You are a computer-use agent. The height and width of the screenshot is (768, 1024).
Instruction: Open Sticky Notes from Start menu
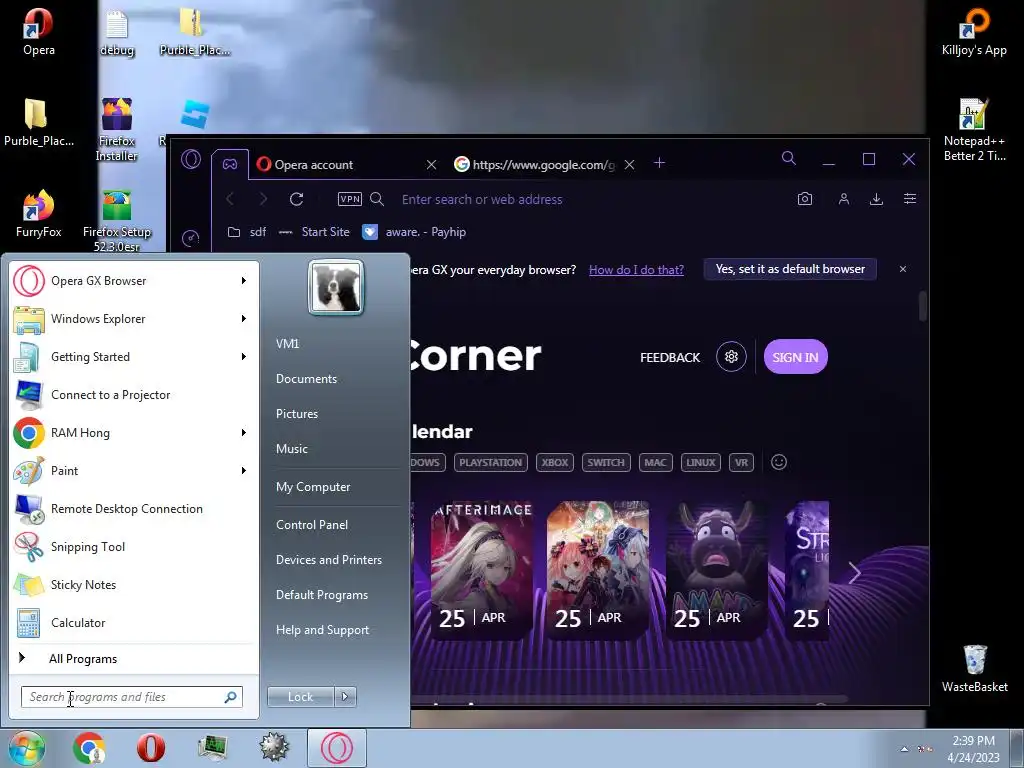[x=133, y=584]
